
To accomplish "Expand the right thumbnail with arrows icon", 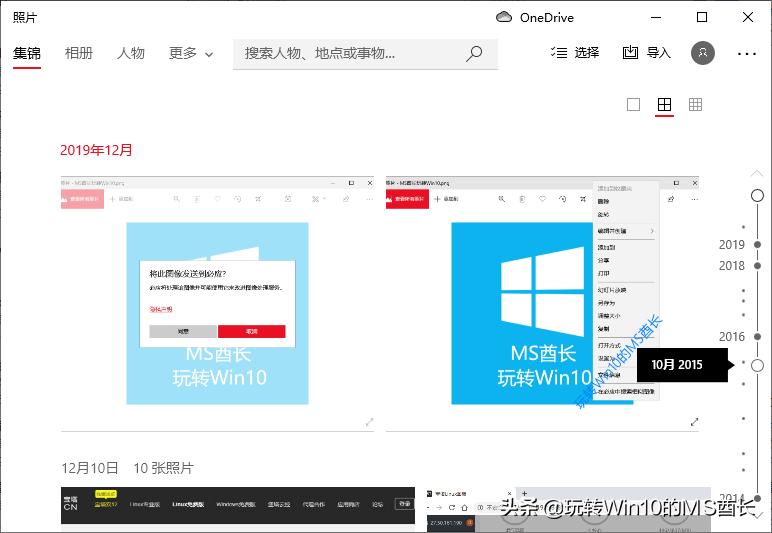I will point(694,422).
